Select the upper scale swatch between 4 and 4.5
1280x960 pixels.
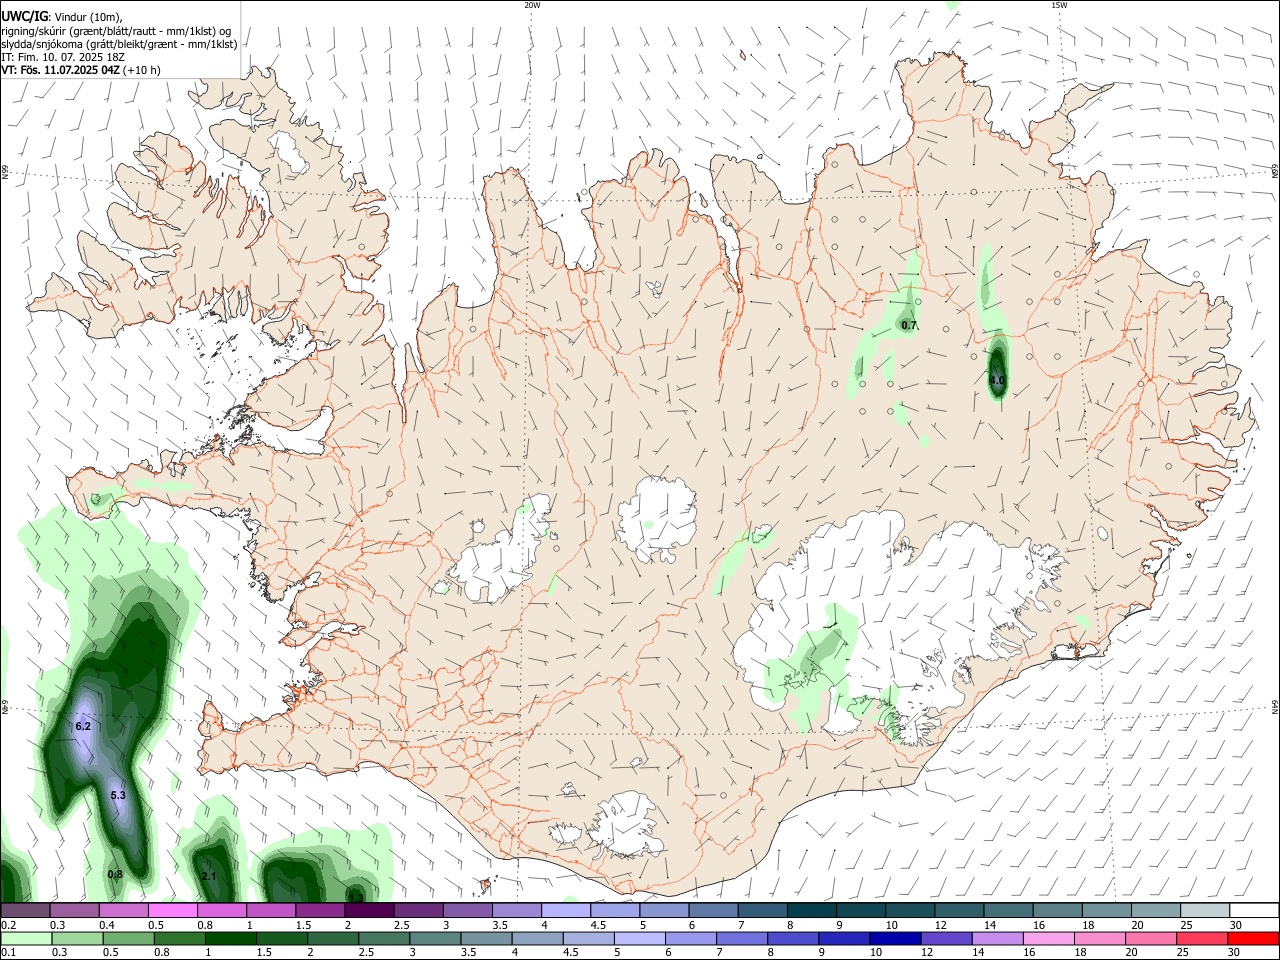tap(566, 911)
